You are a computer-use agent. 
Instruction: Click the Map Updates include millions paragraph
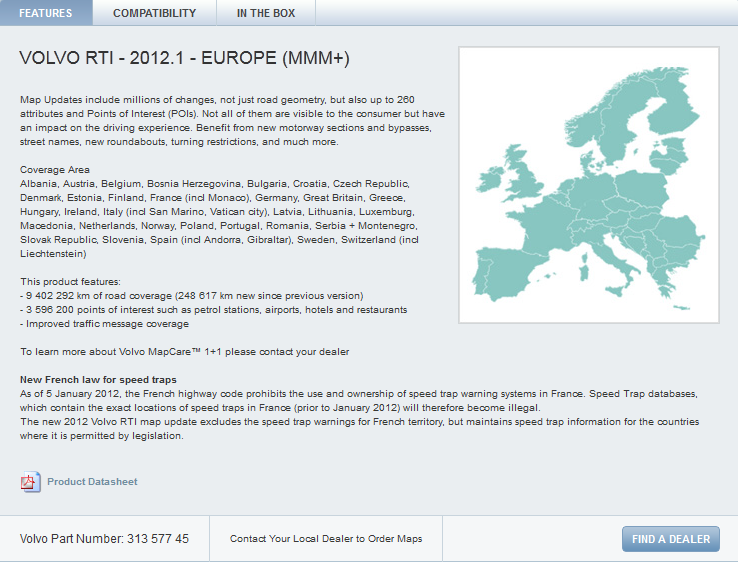click(233, 121)
